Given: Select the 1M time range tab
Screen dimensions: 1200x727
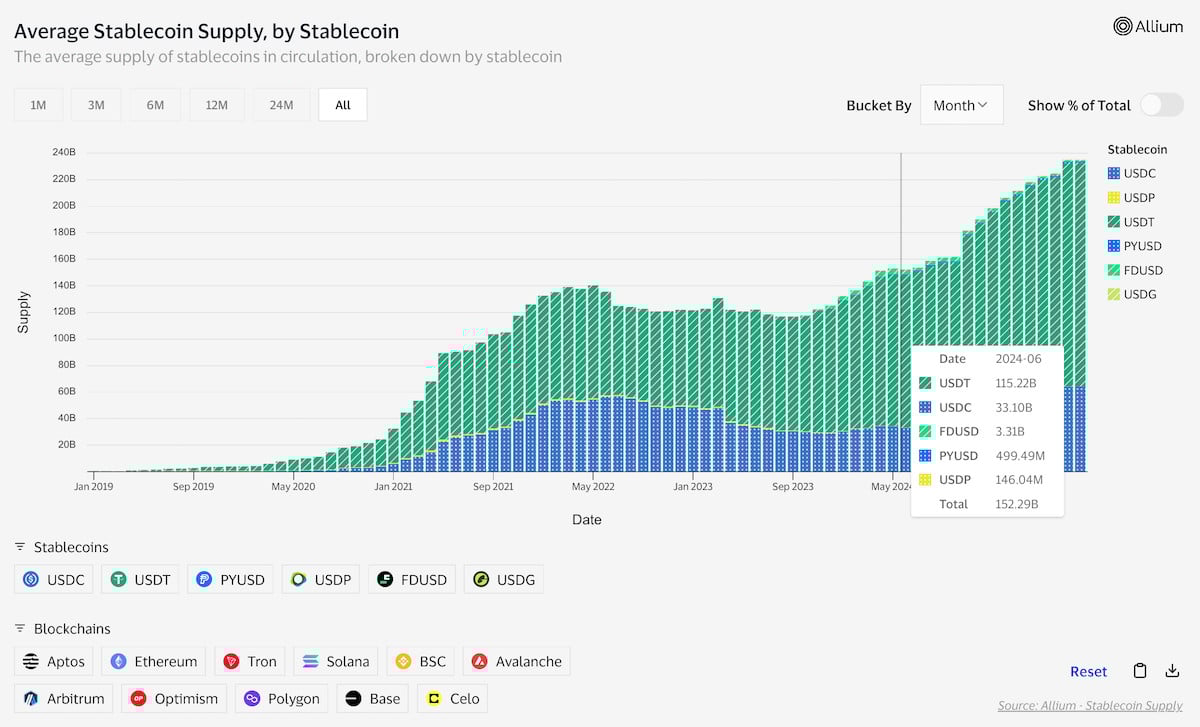Looking at the screenshot, I should [x=38, y=105].
